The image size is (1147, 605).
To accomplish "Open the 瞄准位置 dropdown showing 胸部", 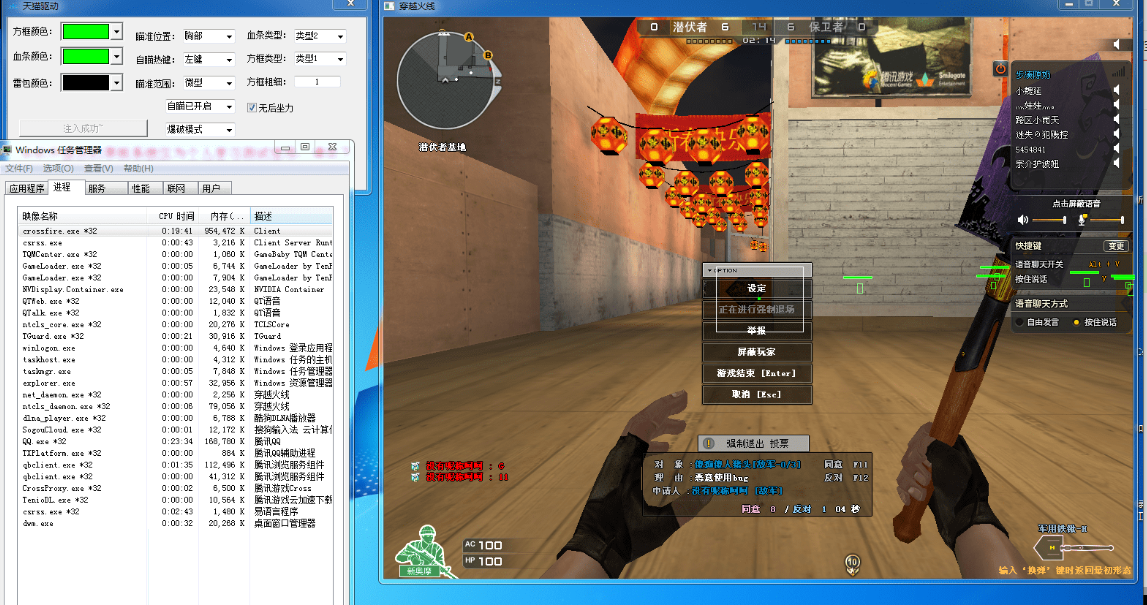I will 208,36.
